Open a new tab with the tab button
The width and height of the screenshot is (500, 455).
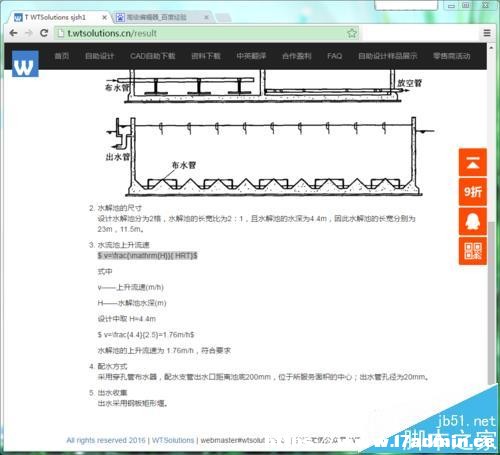[x=223, y=17]
